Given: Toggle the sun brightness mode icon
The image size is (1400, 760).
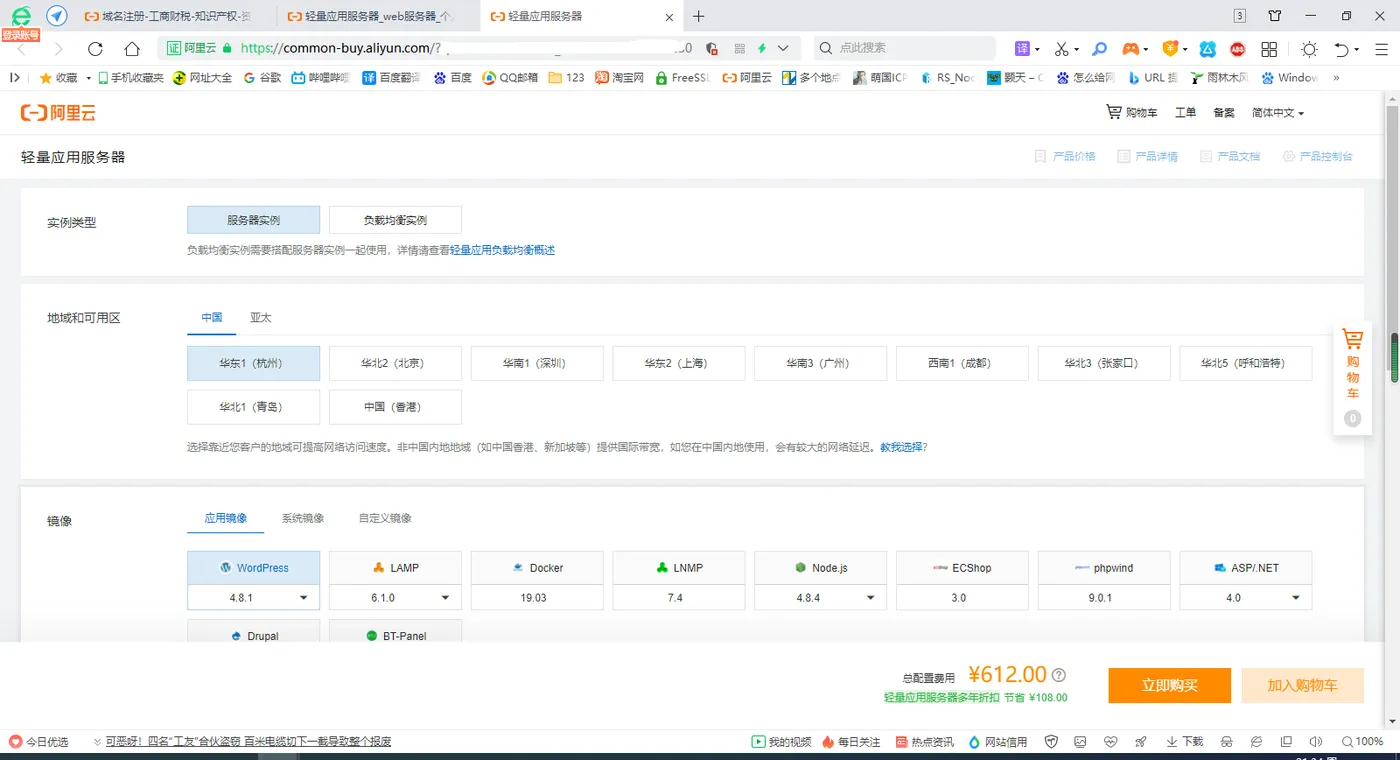Looking at the screenshot, I should (1309, 48).
